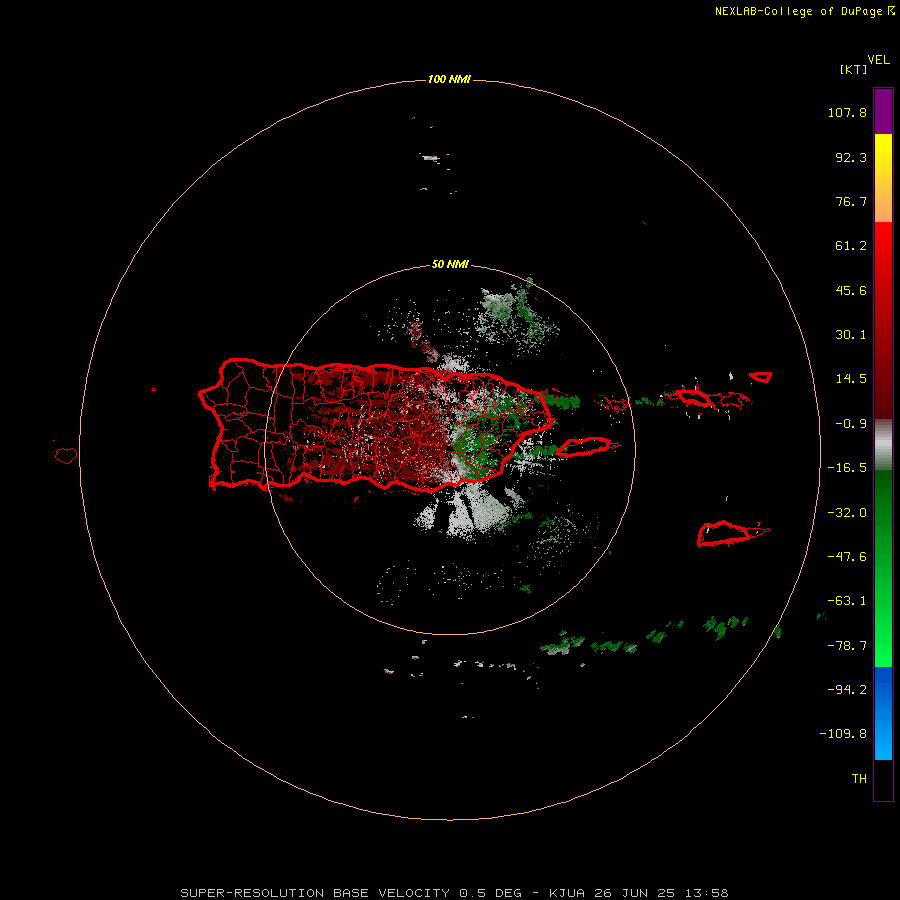Click the 50 NMI range ring label
900x900 pixels.
click(450, 265)
